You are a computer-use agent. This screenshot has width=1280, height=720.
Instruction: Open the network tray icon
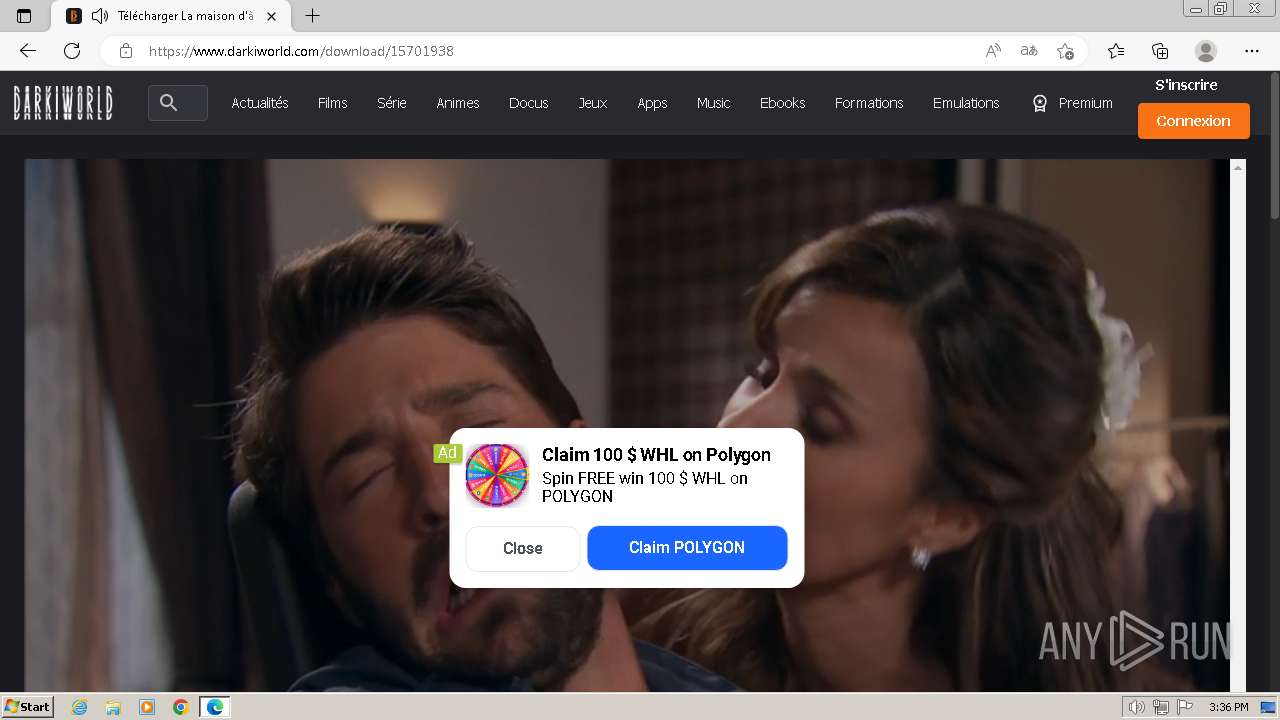1161,707
